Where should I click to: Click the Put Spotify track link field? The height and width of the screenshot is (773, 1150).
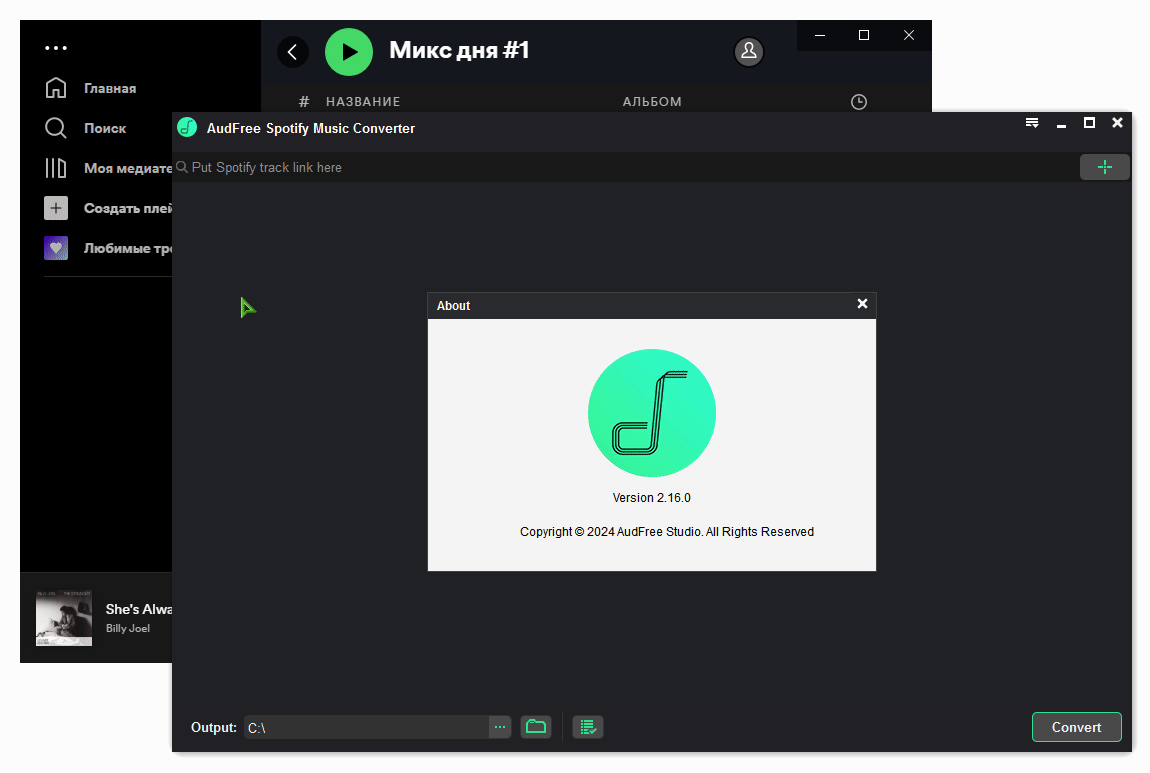pyautogui.click(x=627, y=167)
